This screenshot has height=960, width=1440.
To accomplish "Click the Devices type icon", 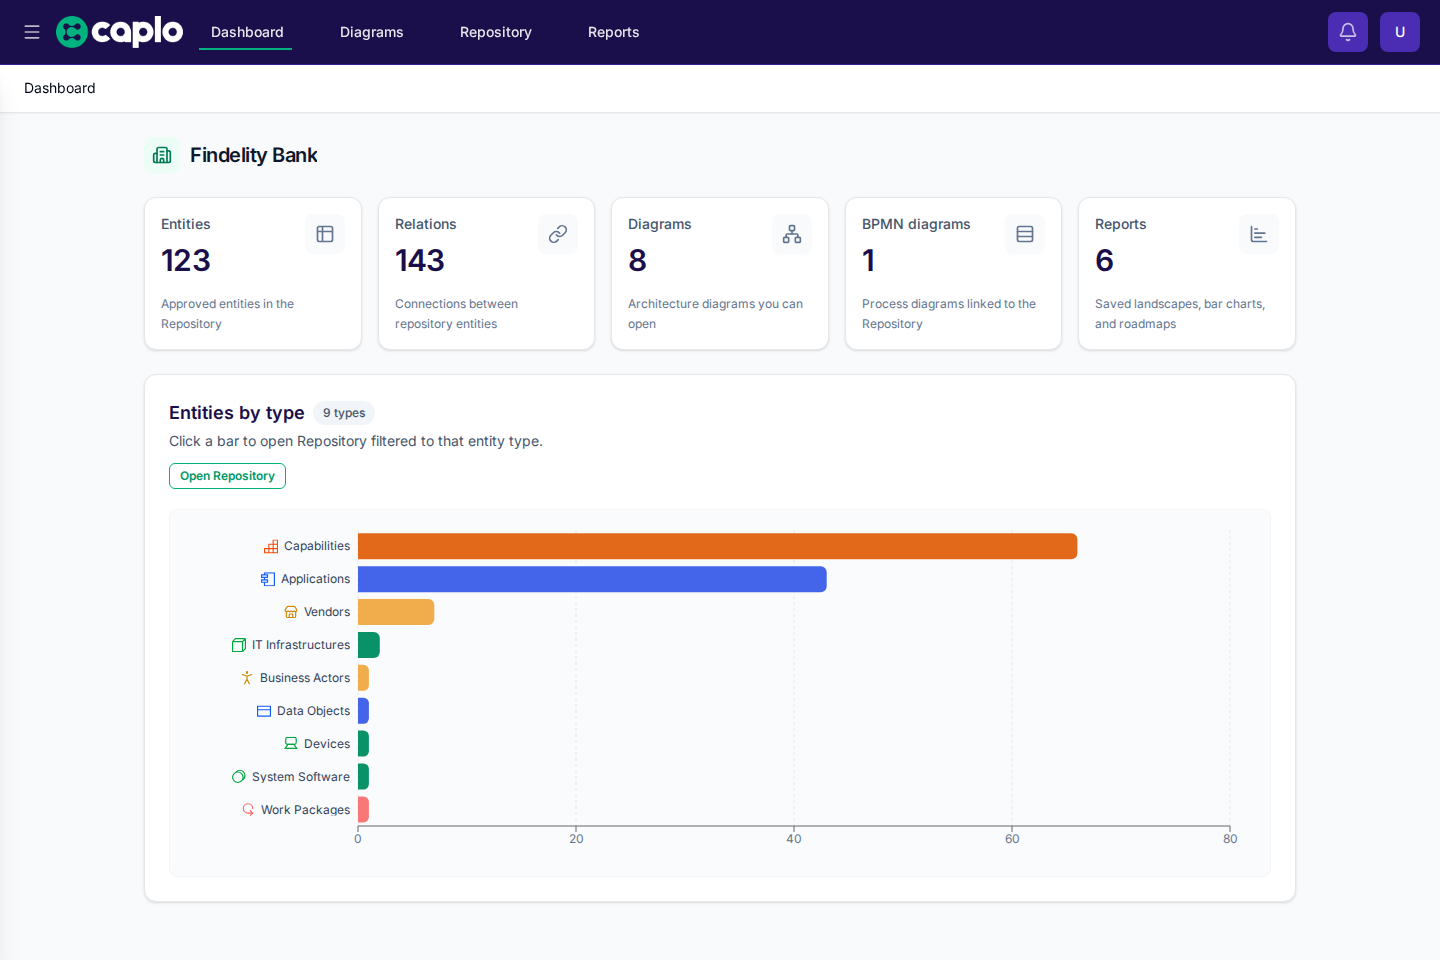I will click(x=291, y=744).
